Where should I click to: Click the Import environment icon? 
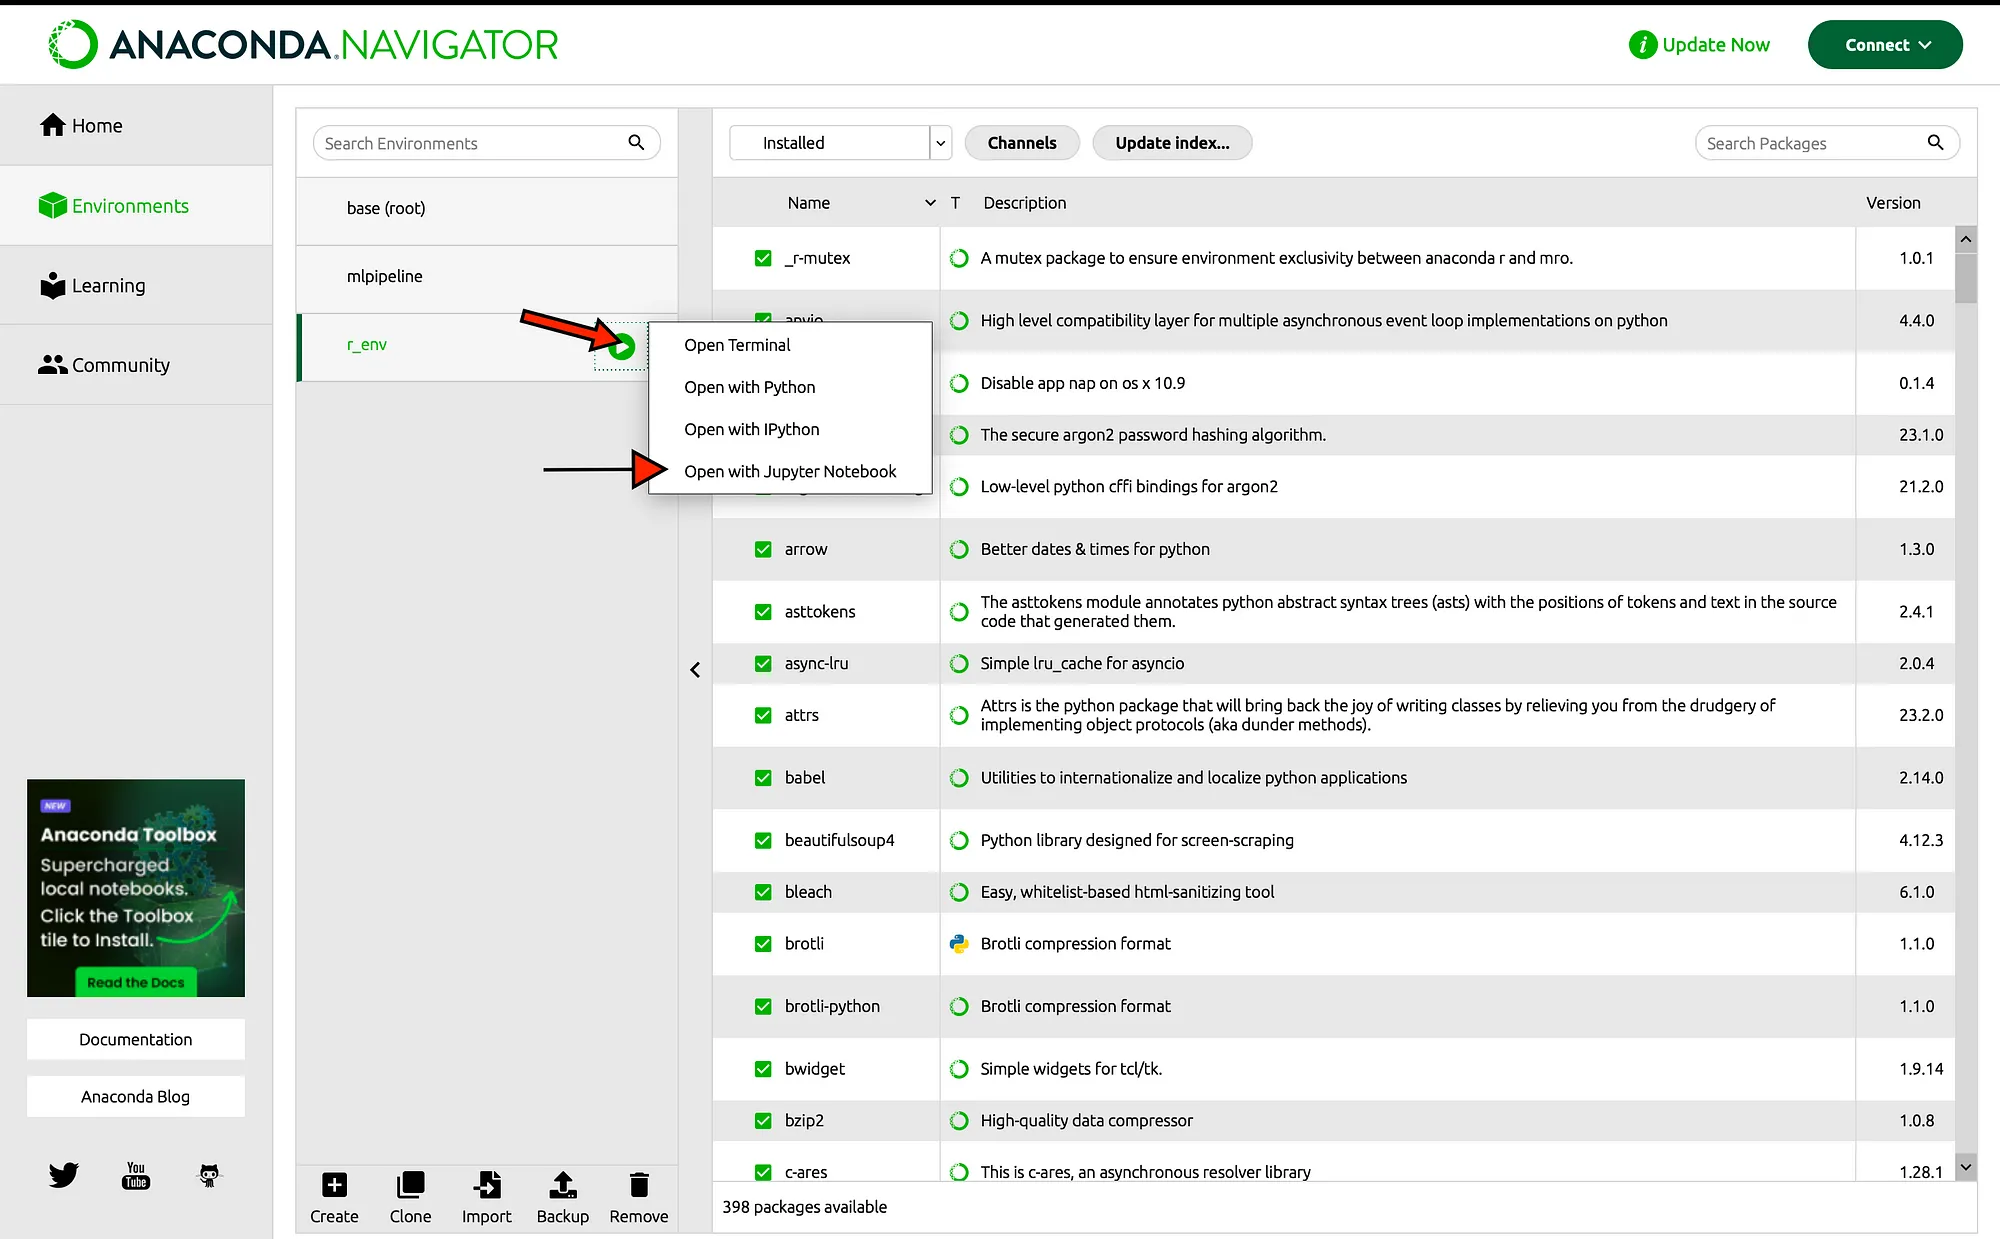487,1186
